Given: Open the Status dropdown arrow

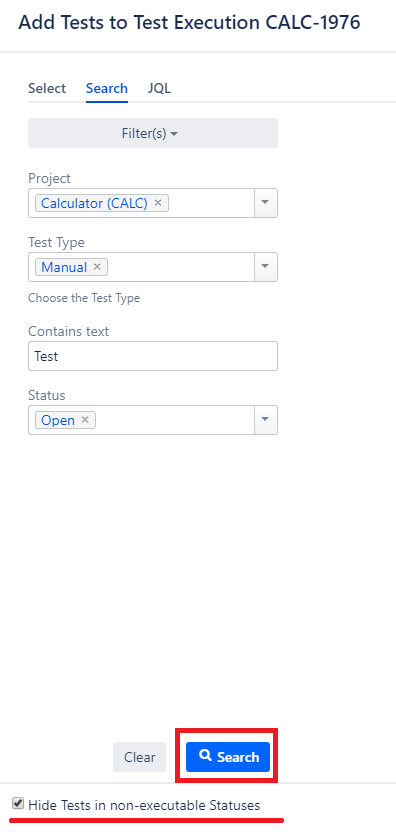Looking at the screenshot, I should [266, 420].
